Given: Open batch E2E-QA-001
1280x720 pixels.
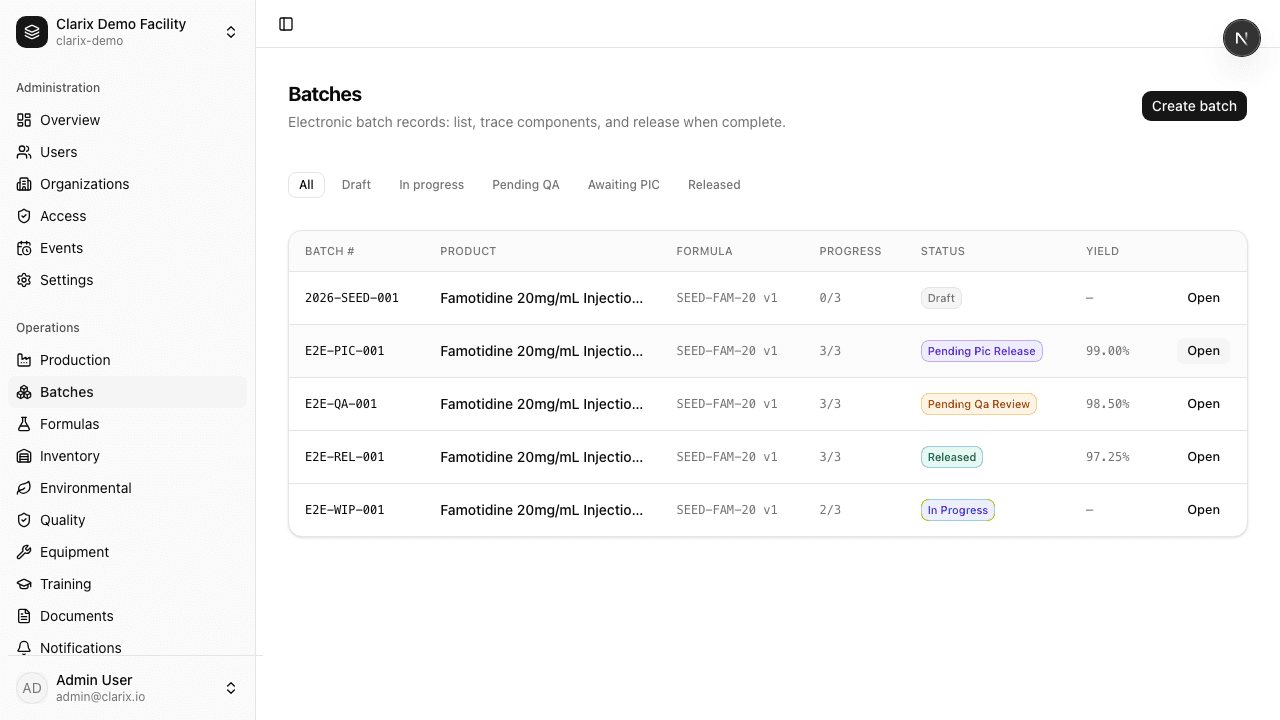Looking at the screenshot, I should click(x=1203, y=404).
